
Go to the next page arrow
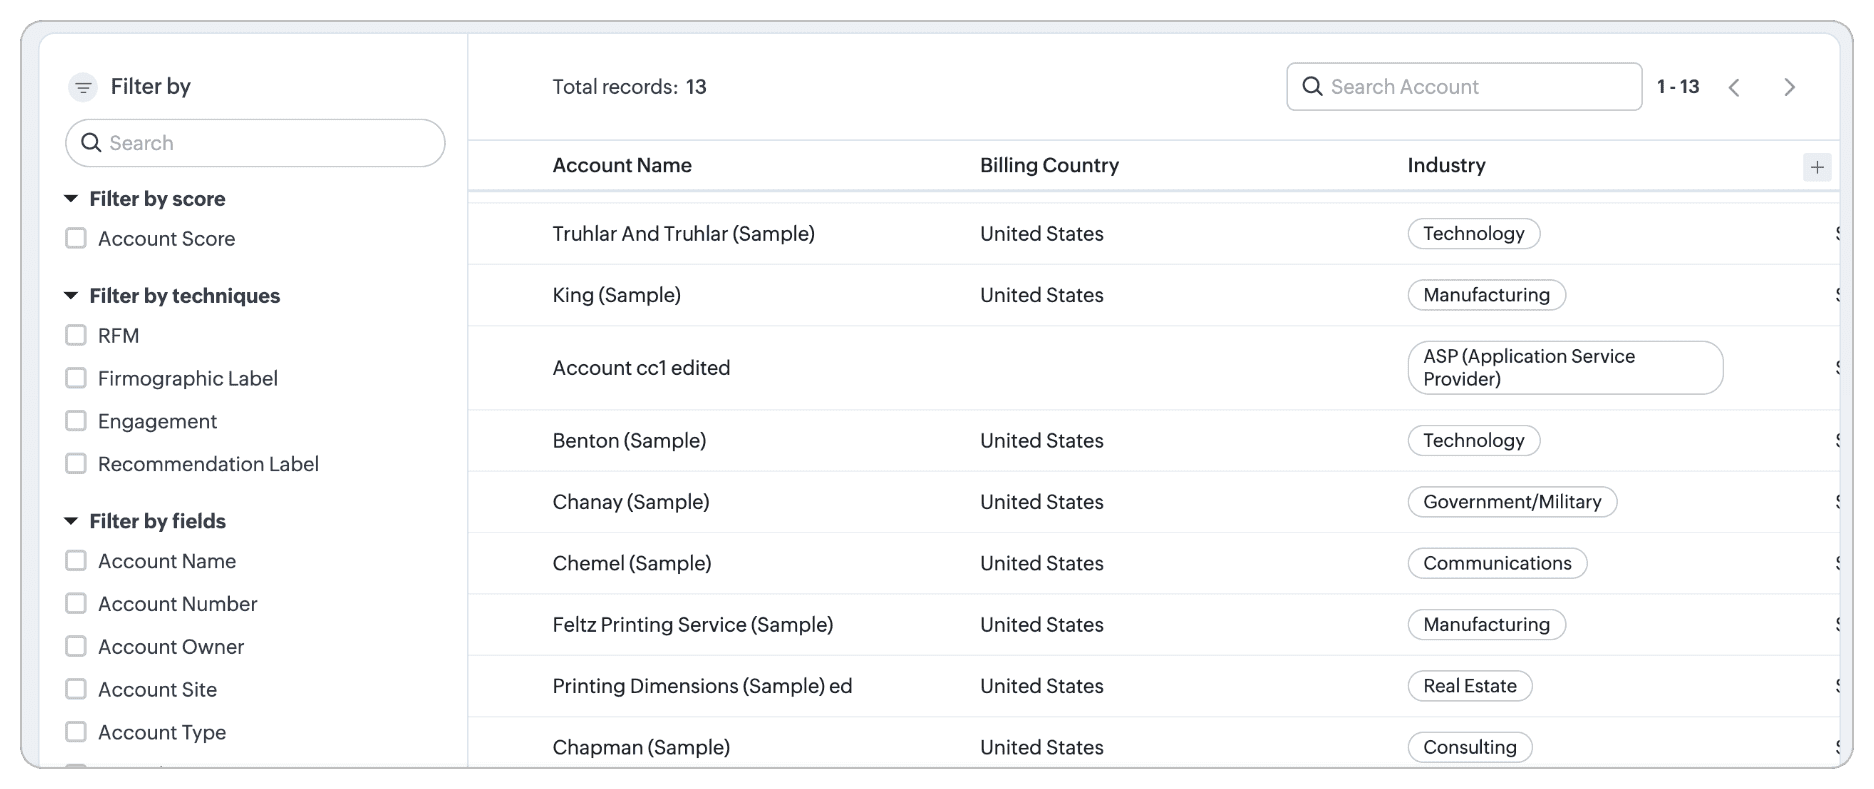[1789, 88]
